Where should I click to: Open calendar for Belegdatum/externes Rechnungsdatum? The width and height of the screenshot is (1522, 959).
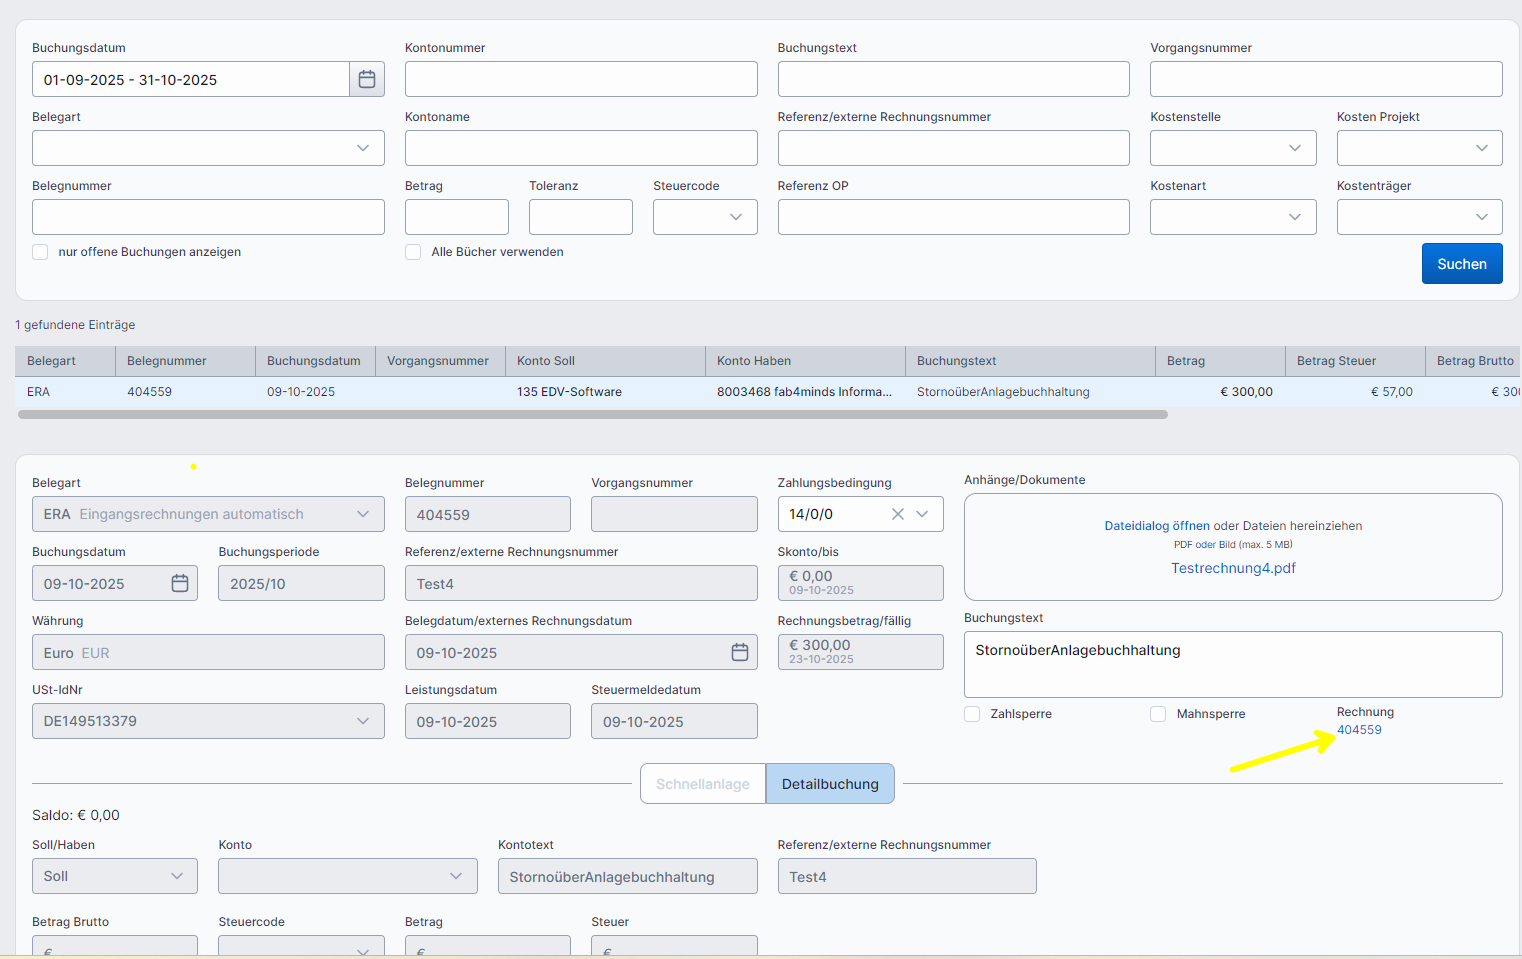tap(740, 652)
